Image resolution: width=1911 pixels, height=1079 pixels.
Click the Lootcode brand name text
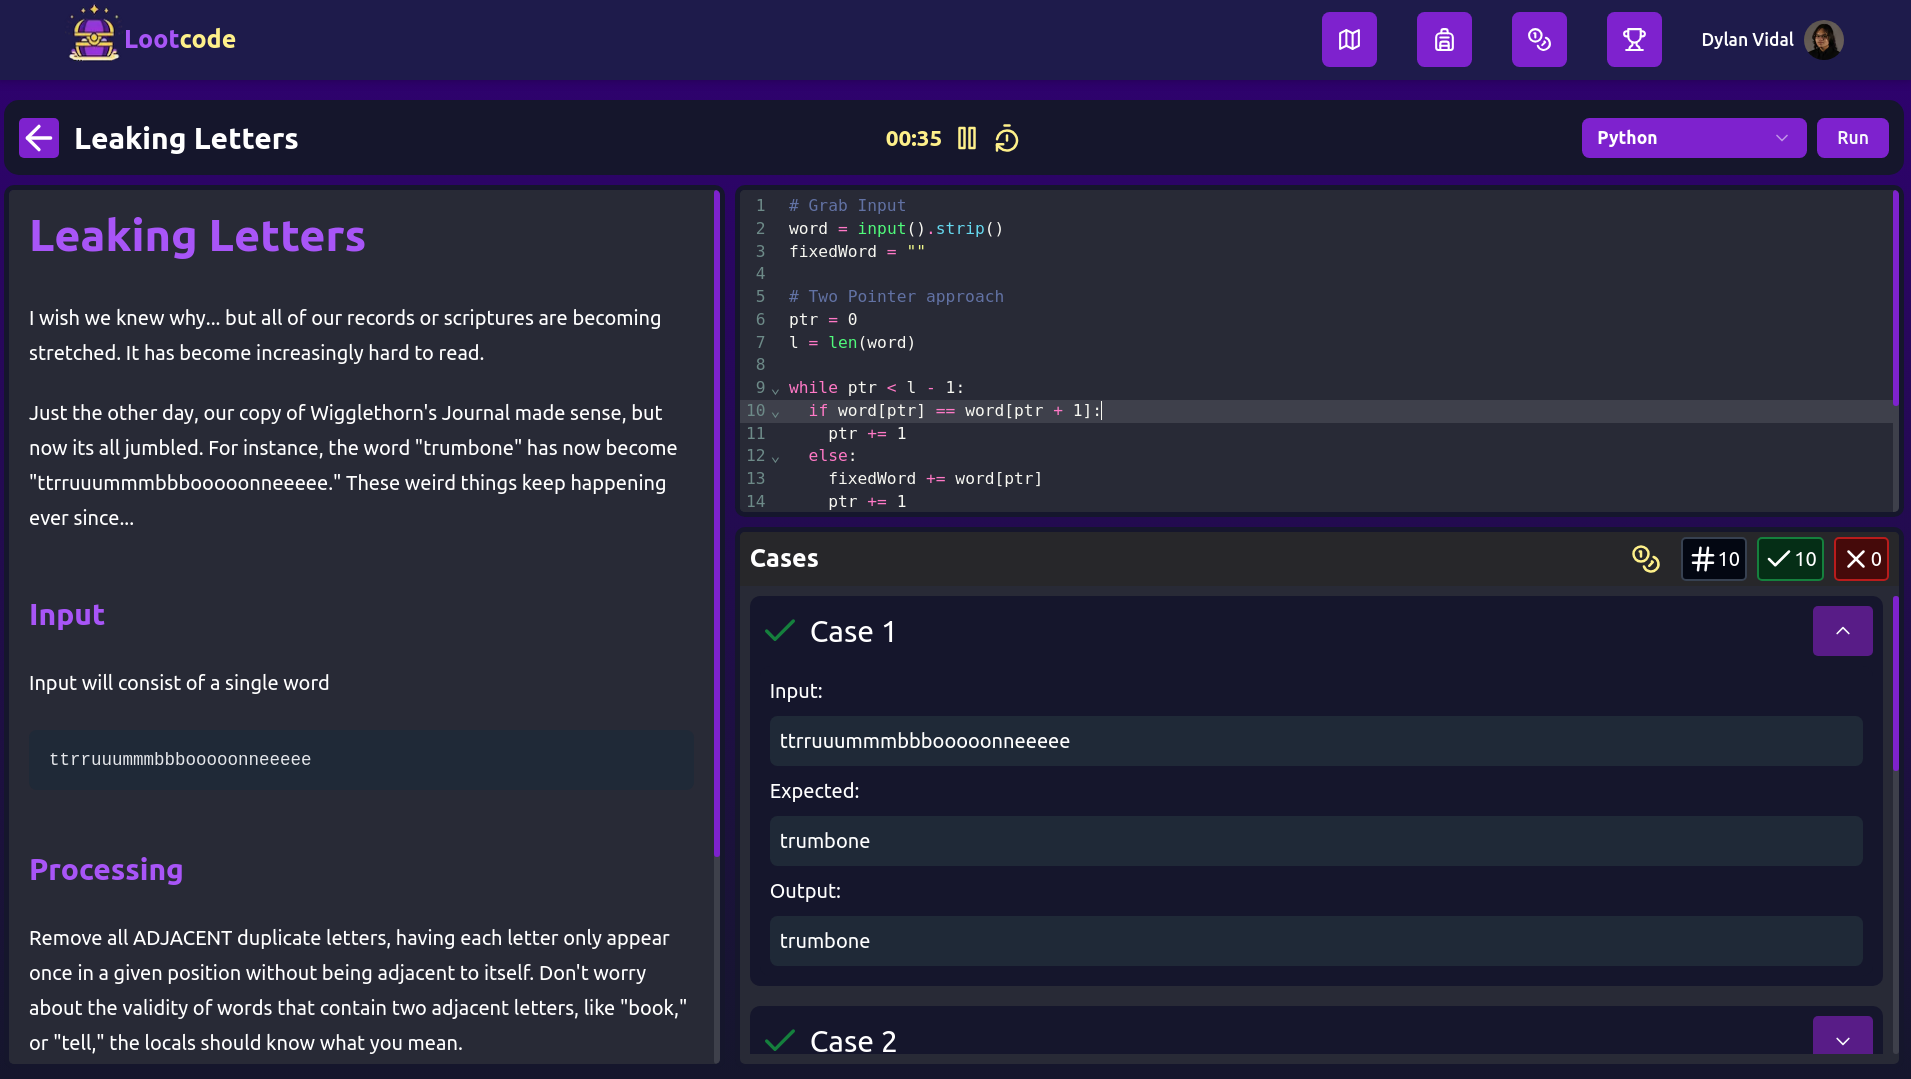click(x=180, y=39)
